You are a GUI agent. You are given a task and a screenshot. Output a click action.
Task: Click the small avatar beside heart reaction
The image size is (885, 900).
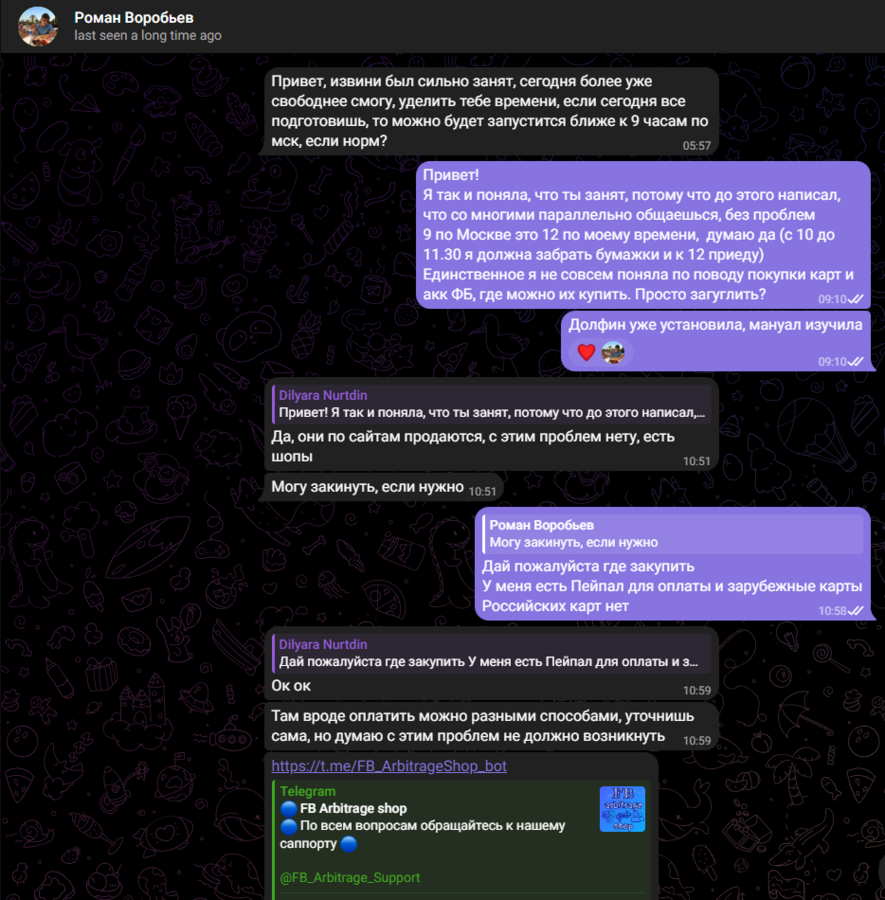(613, 352)
